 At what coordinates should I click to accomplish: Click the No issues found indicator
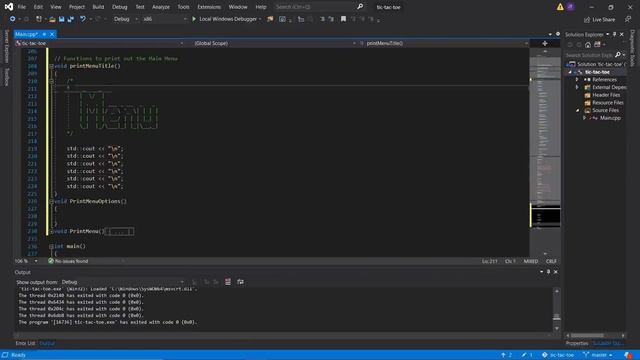point(68,261)
